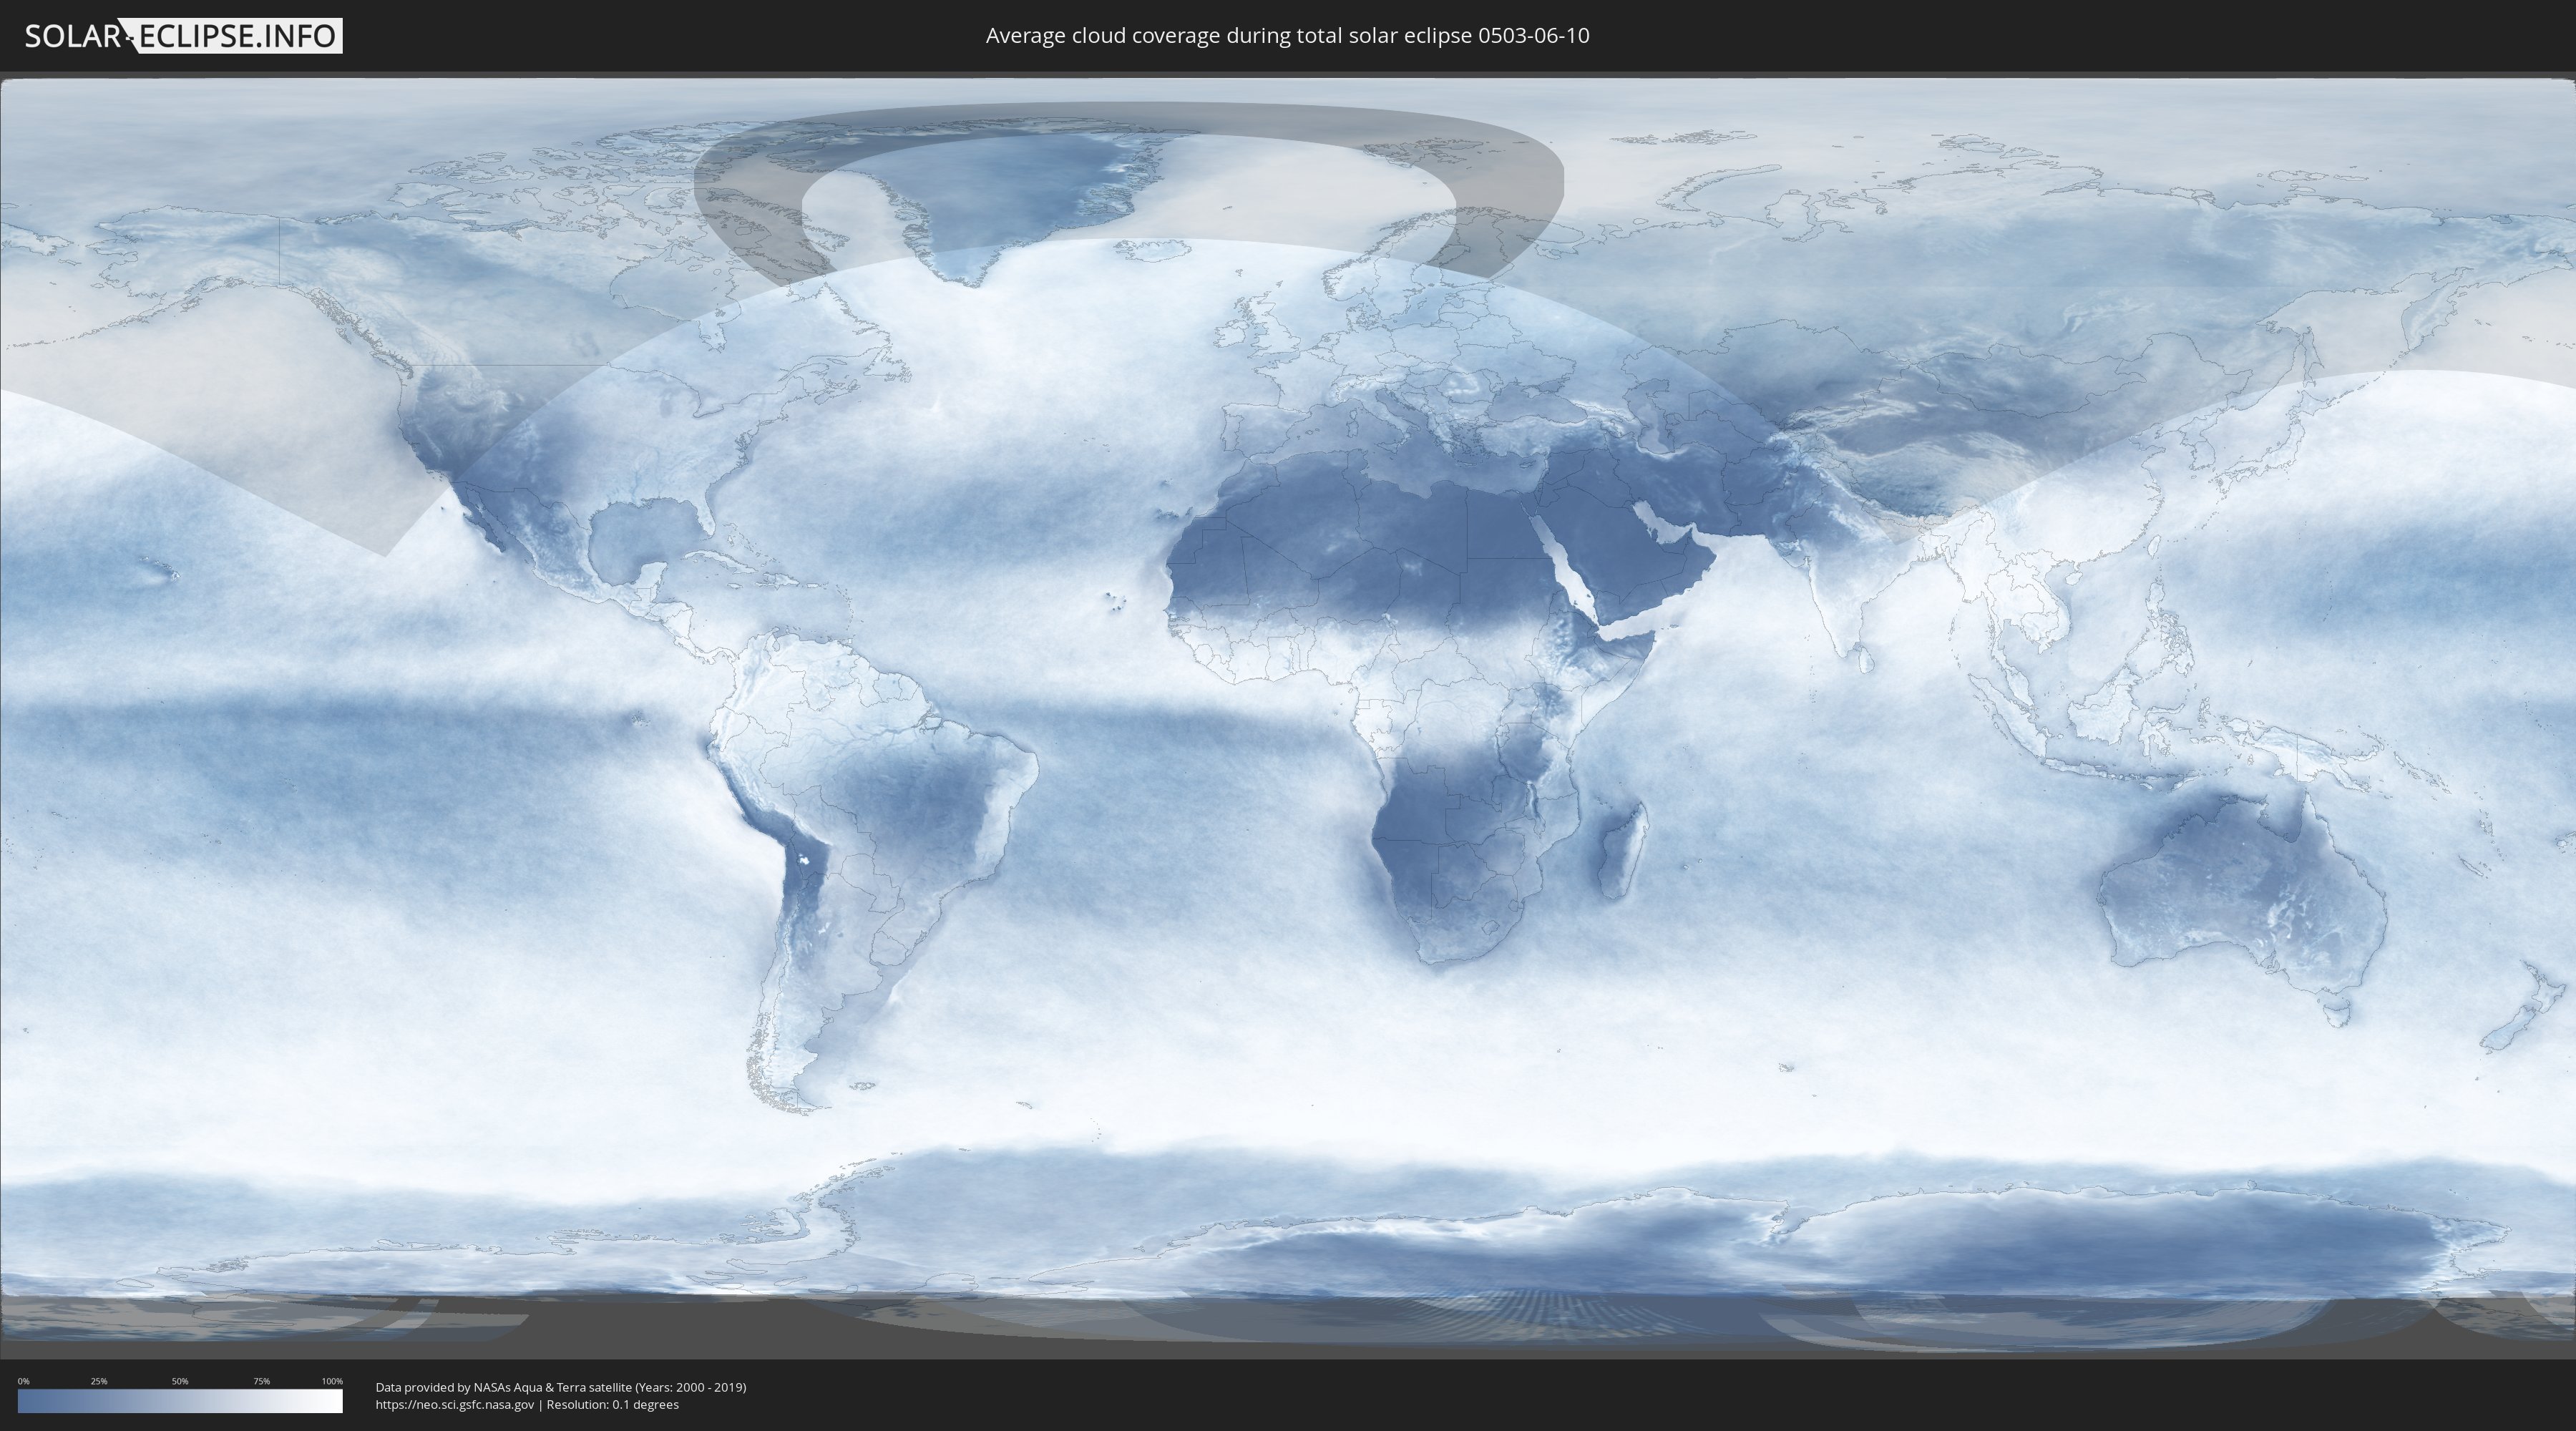Click the 25% legend label
This screenshot has height=1431, width=2576.
pyautogui.click(x=99, y=1381)
